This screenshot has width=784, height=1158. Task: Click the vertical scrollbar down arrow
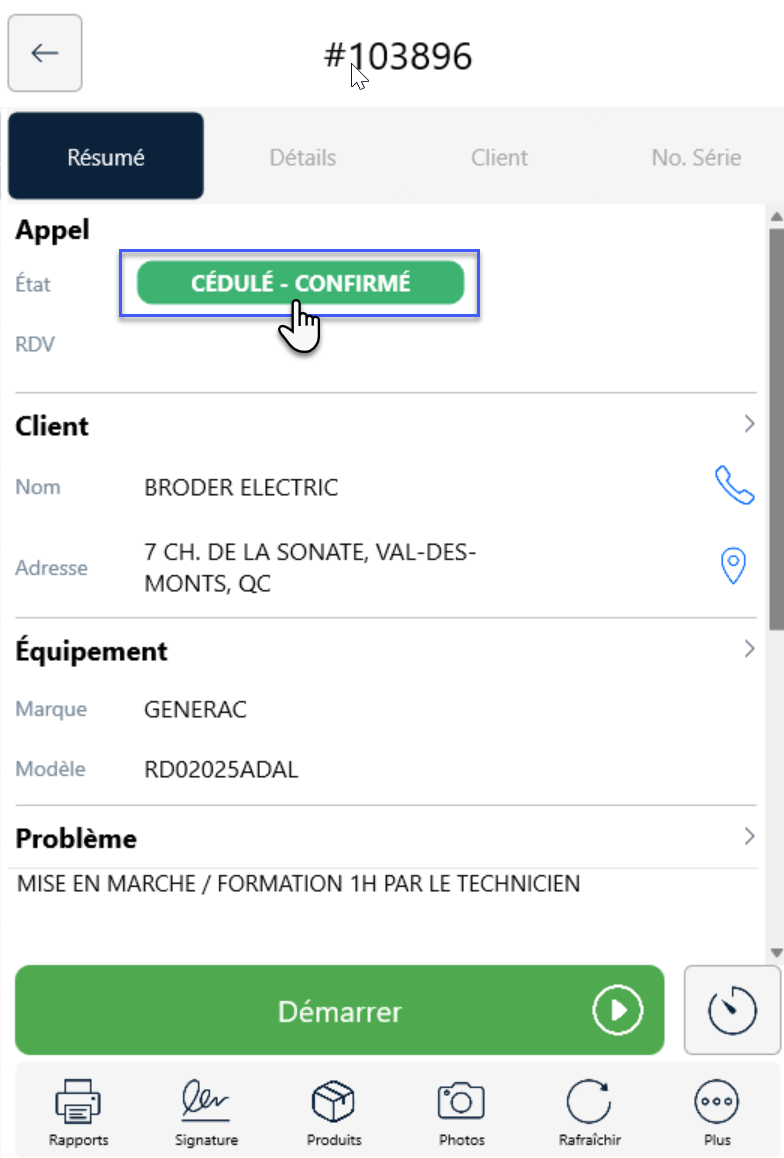pyautogui.click(x=776, y=953)
